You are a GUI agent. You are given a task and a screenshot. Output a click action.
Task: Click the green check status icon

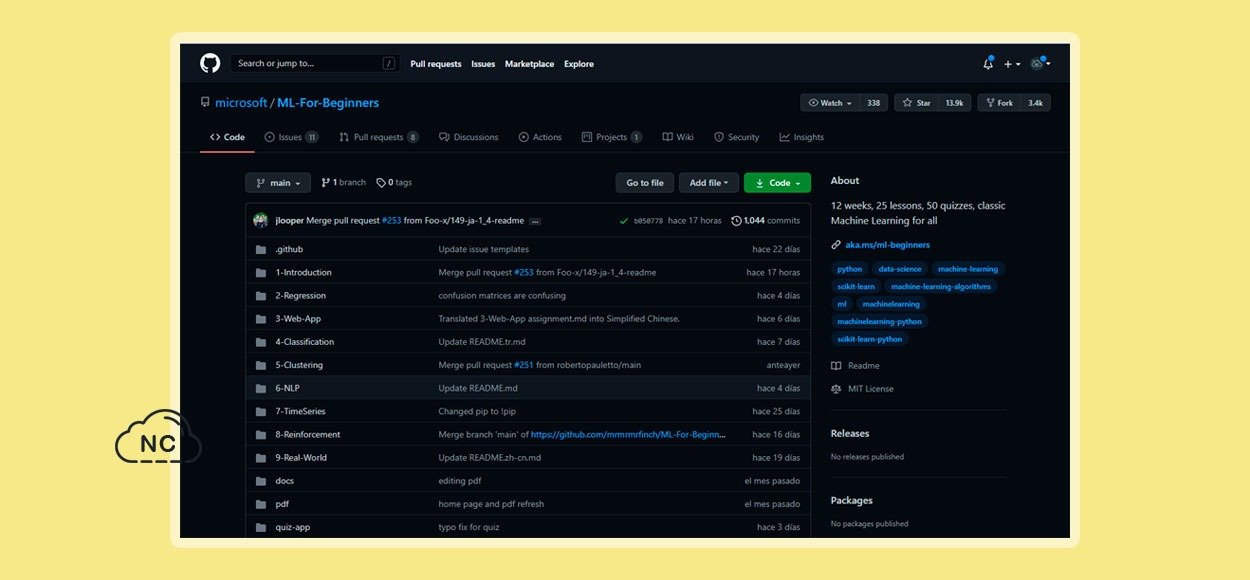(x=624, y=221)
